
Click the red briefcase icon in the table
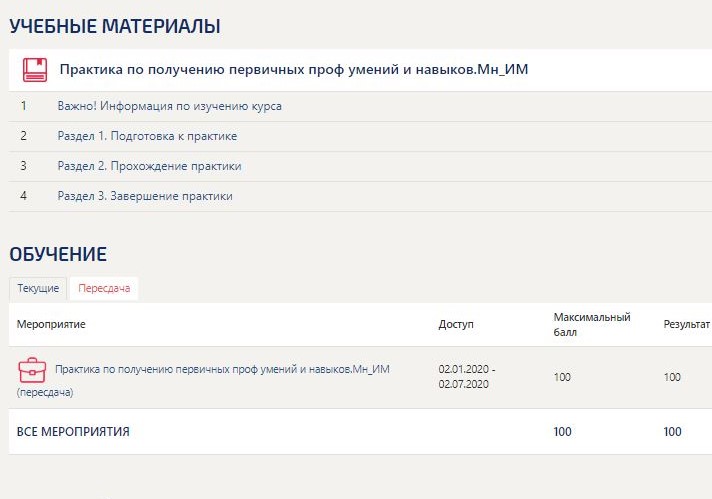tap(32, 371)
